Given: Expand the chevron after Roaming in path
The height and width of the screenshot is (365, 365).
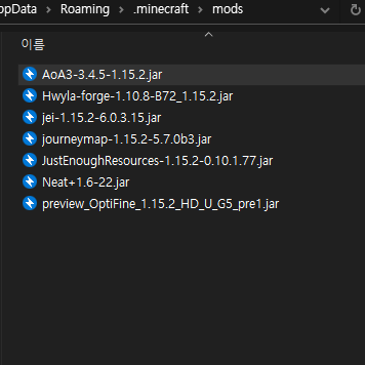Looking at the screenshot, I should click(121, 10).
